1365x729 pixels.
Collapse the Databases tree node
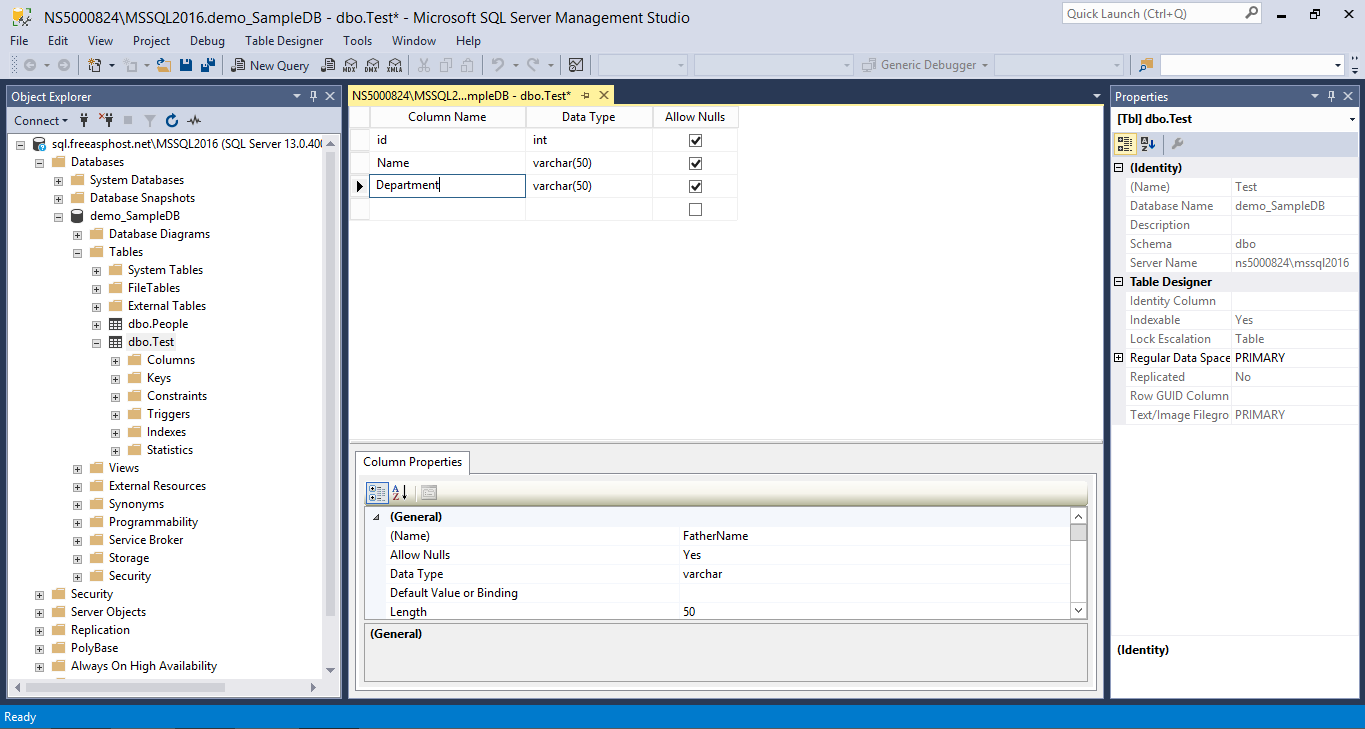click(39, 162)
